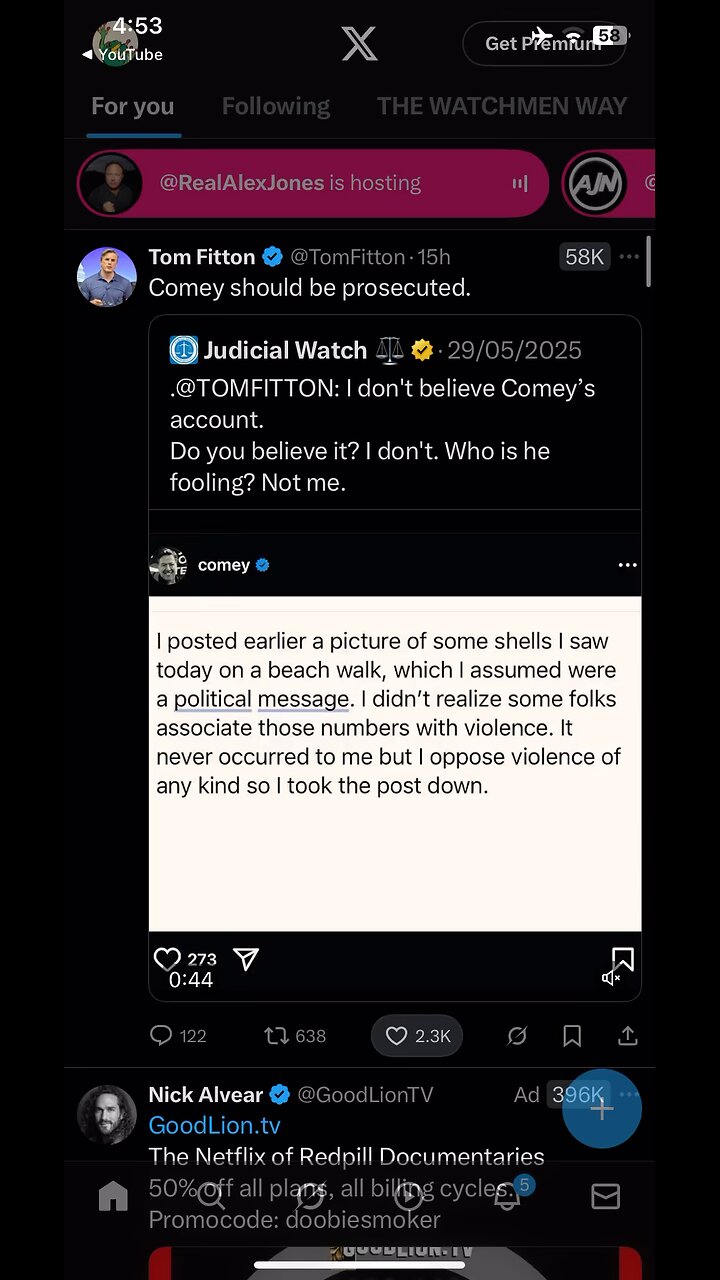Bookmark Tom Fitton's post
Image resolution: width=720 pixels, height=1280 pixels.
tap(572, 1036)
